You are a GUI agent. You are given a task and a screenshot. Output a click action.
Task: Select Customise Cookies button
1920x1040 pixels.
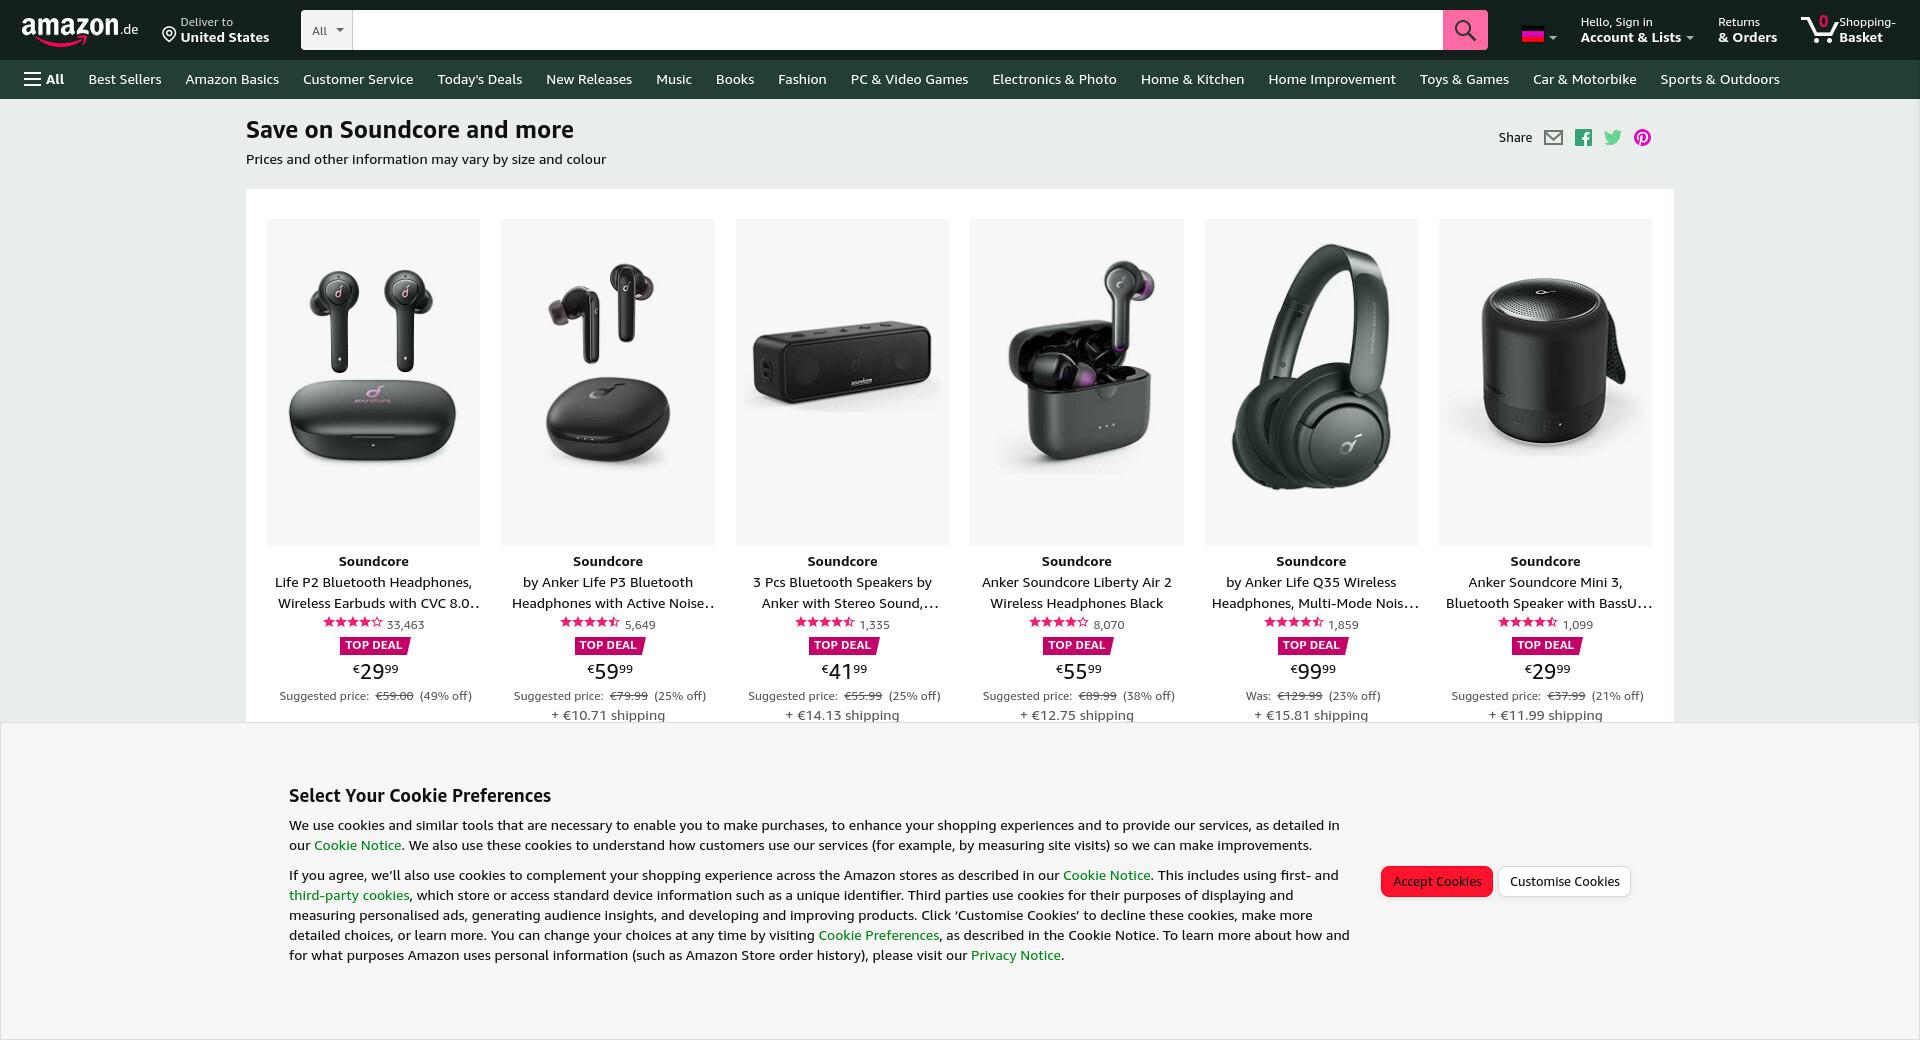tap(1564, 881)
